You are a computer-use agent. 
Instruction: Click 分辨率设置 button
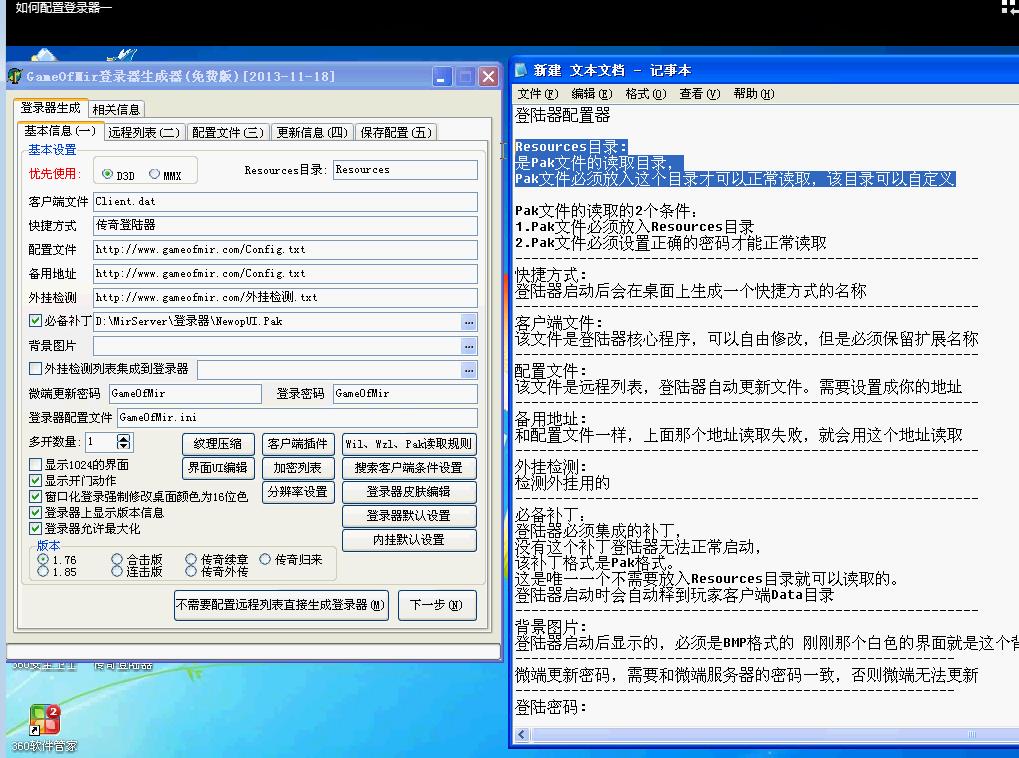coord(298,492)
